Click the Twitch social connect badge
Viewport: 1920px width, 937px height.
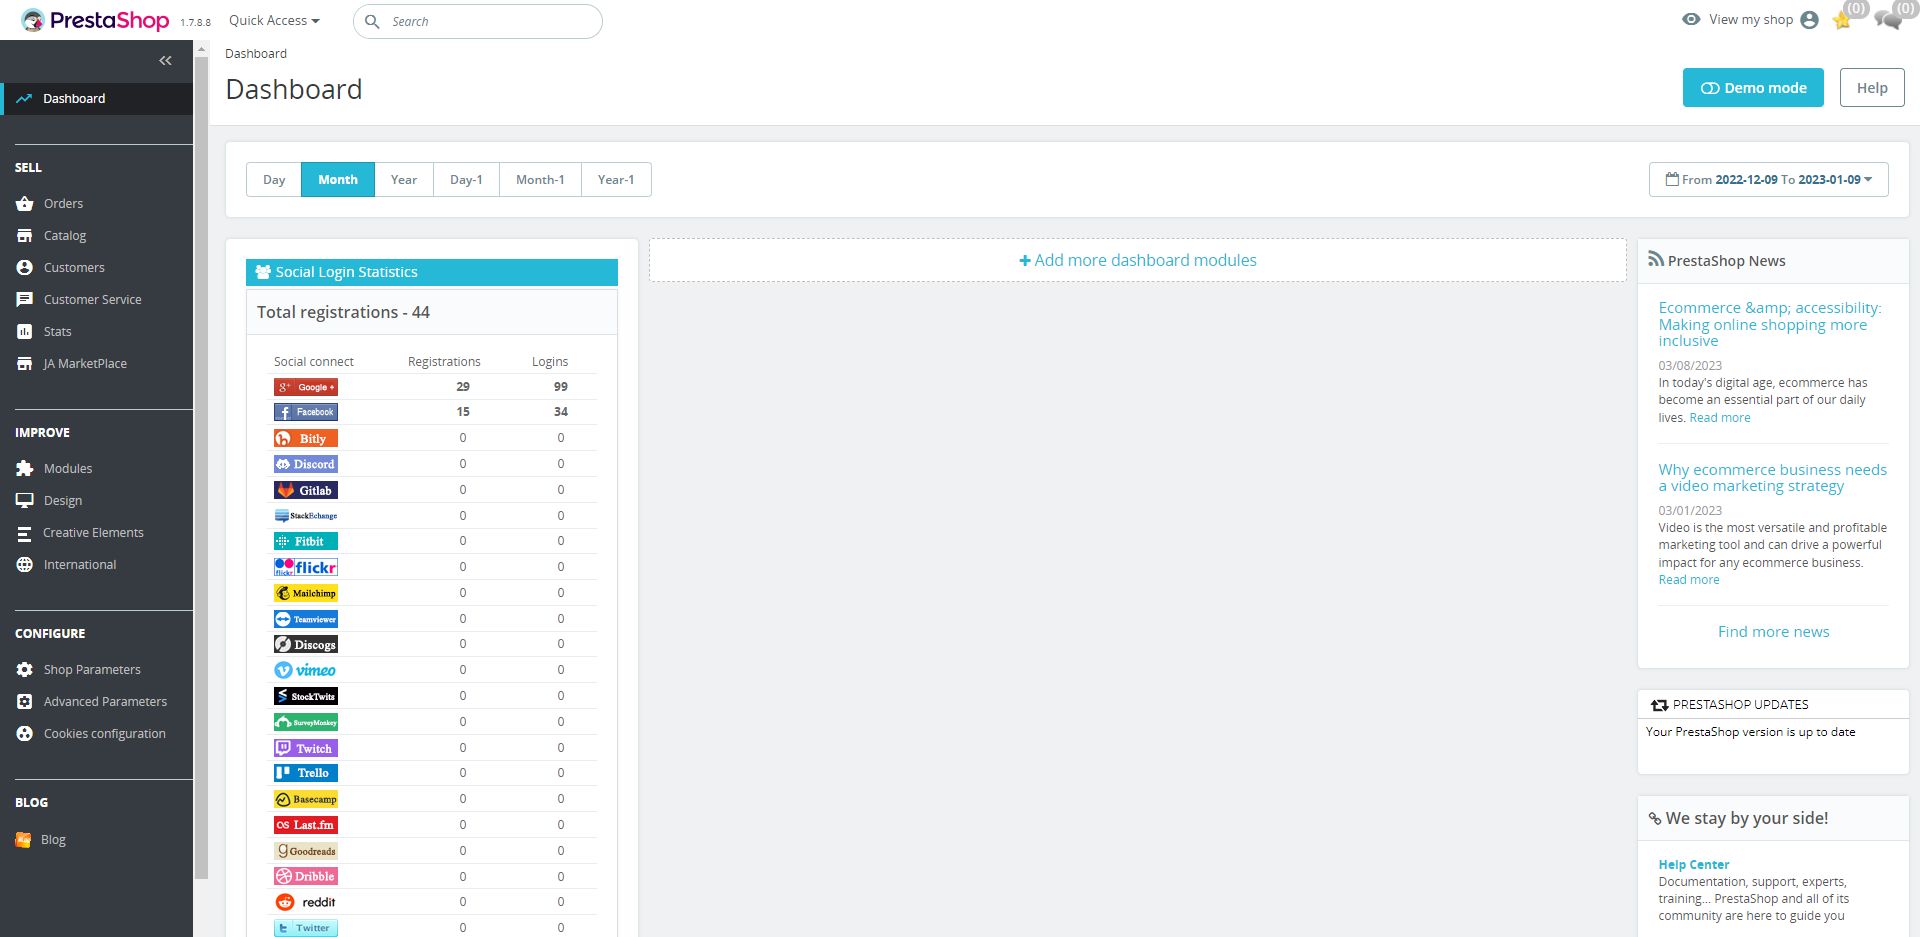306,748
